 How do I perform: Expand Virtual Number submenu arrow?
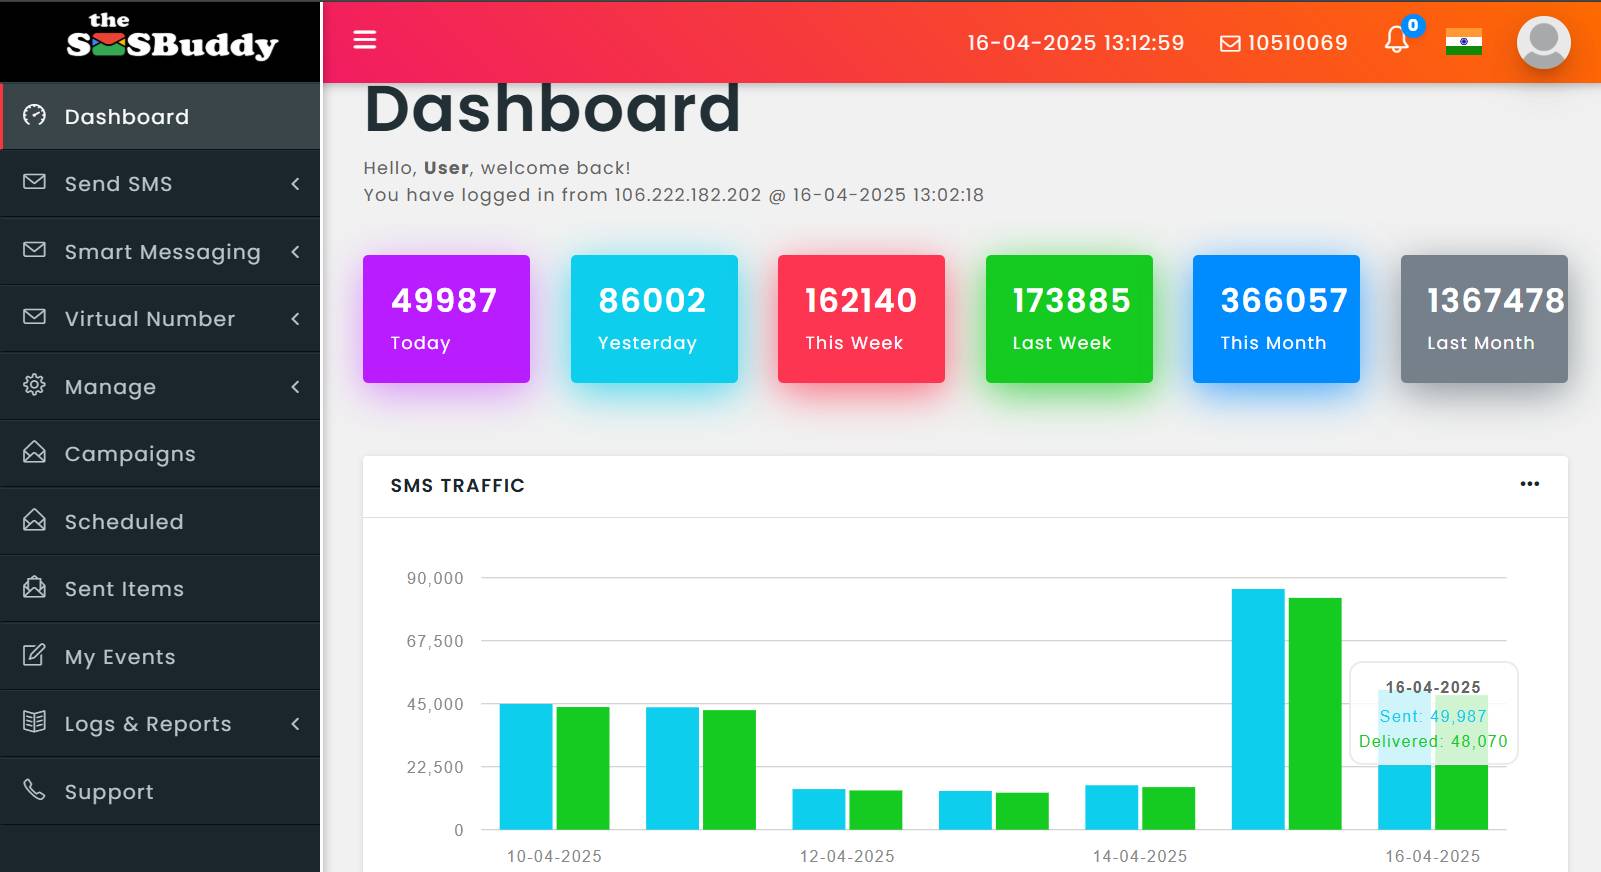(x=295, y=319)
